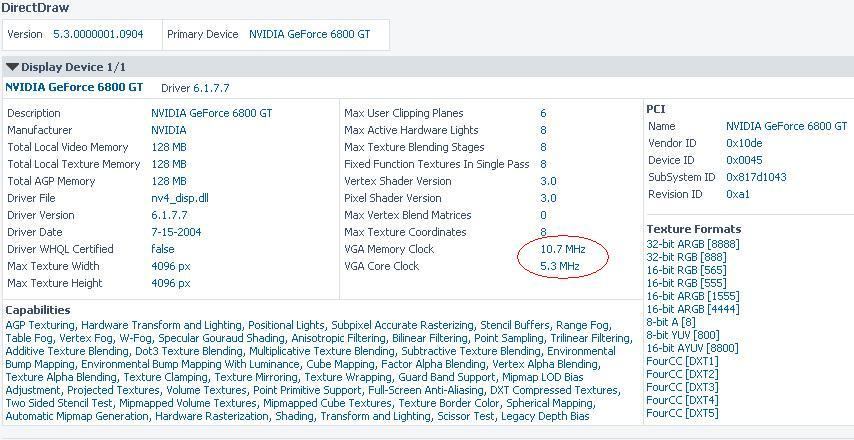The image size is (854, 440).
Task: Collapse the Display Device 1/1 section
Action: pyautogui.click(x=13, y=68)
